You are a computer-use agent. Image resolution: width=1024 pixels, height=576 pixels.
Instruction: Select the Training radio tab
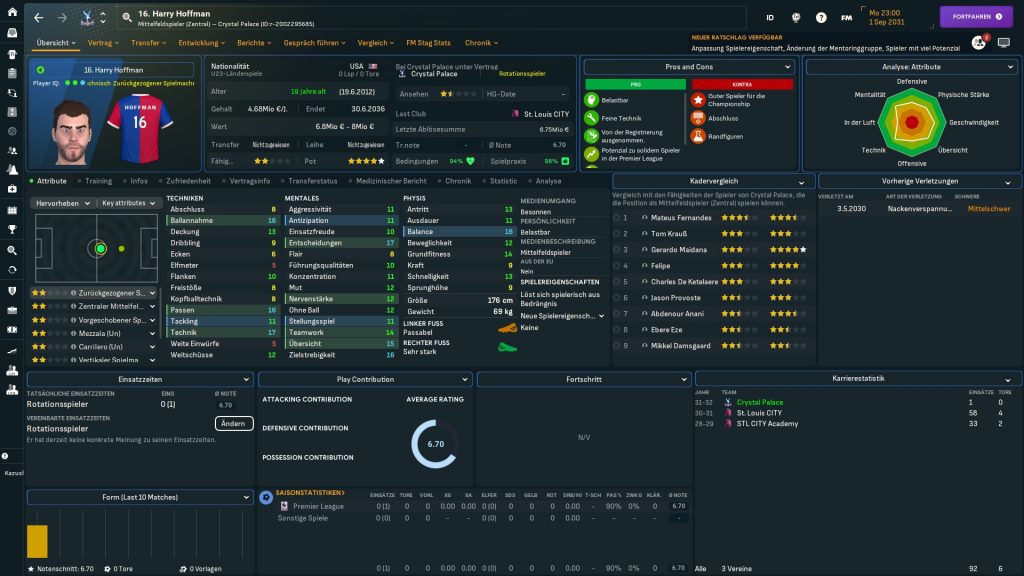click(x=97, y=181)
